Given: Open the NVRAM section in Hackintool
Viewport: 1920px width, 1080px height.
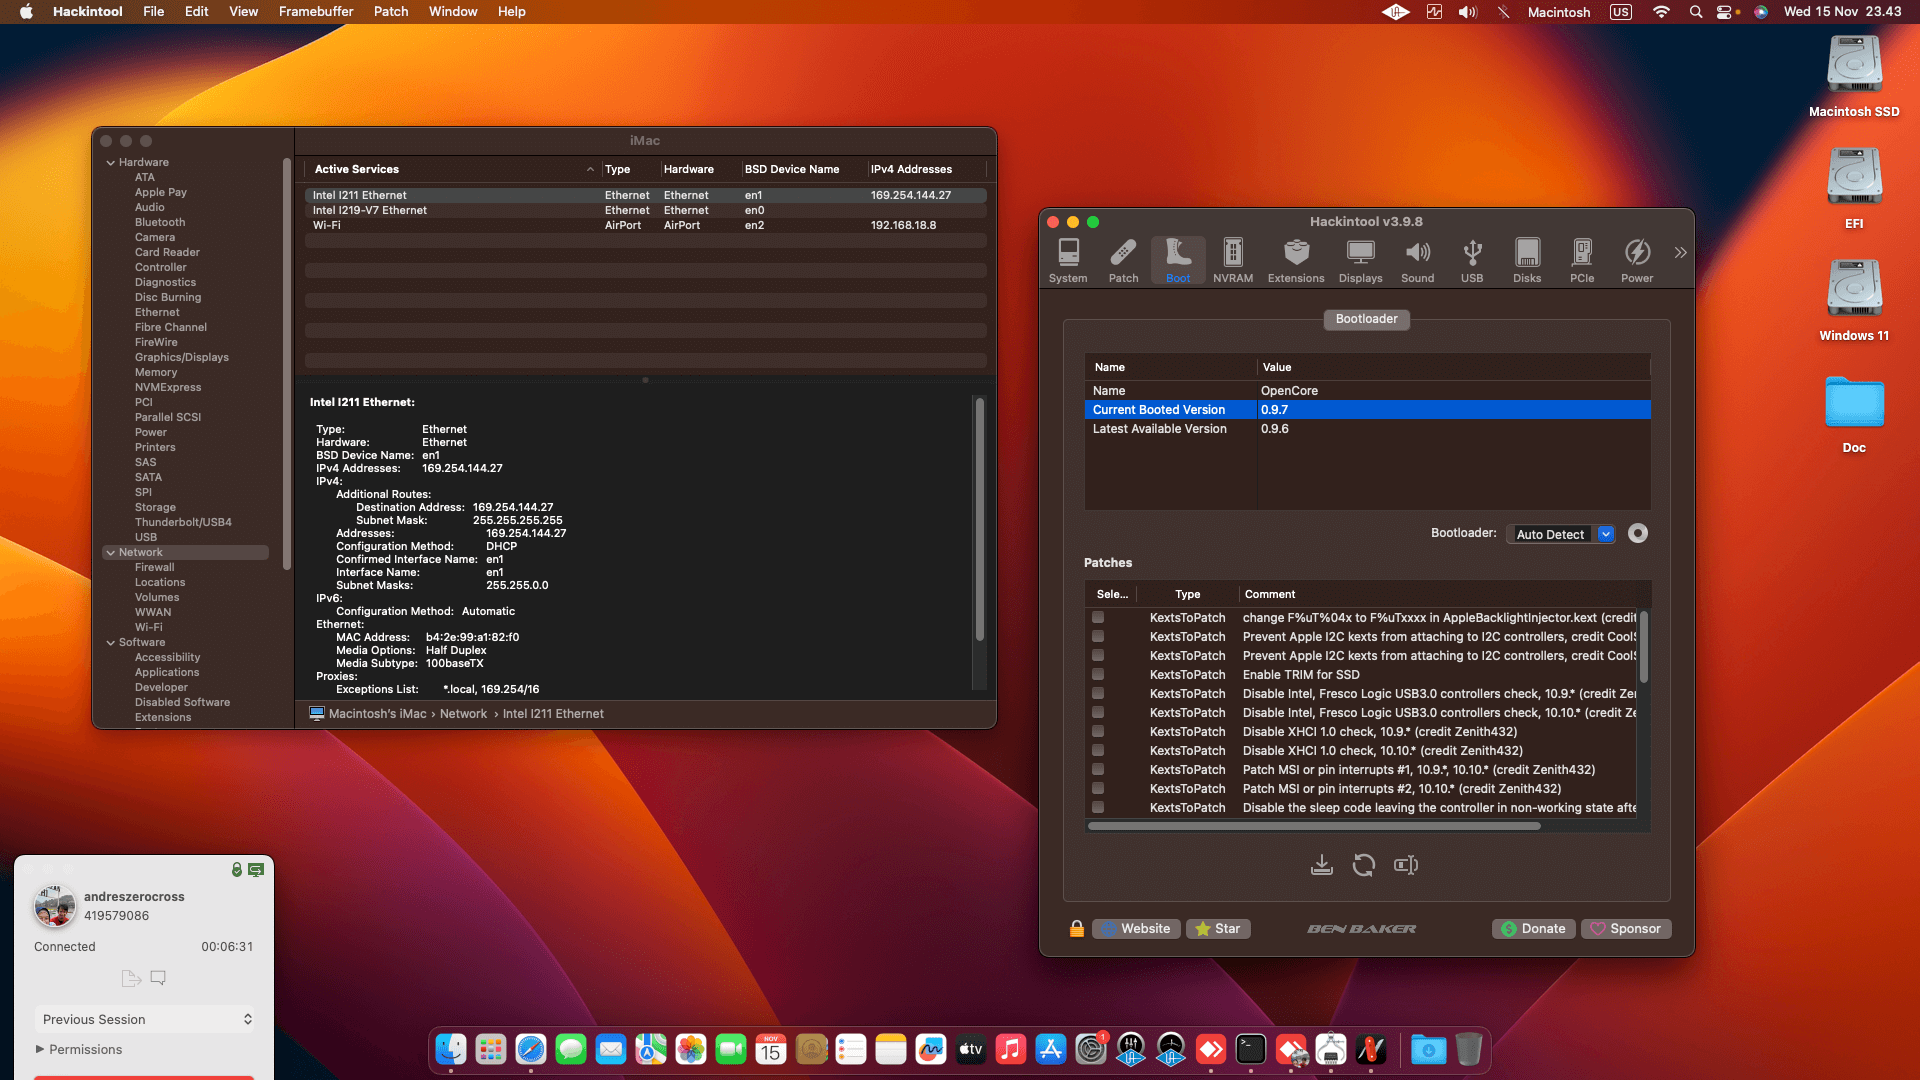Looking at the screenshot, I should [x=1233, y=261].
